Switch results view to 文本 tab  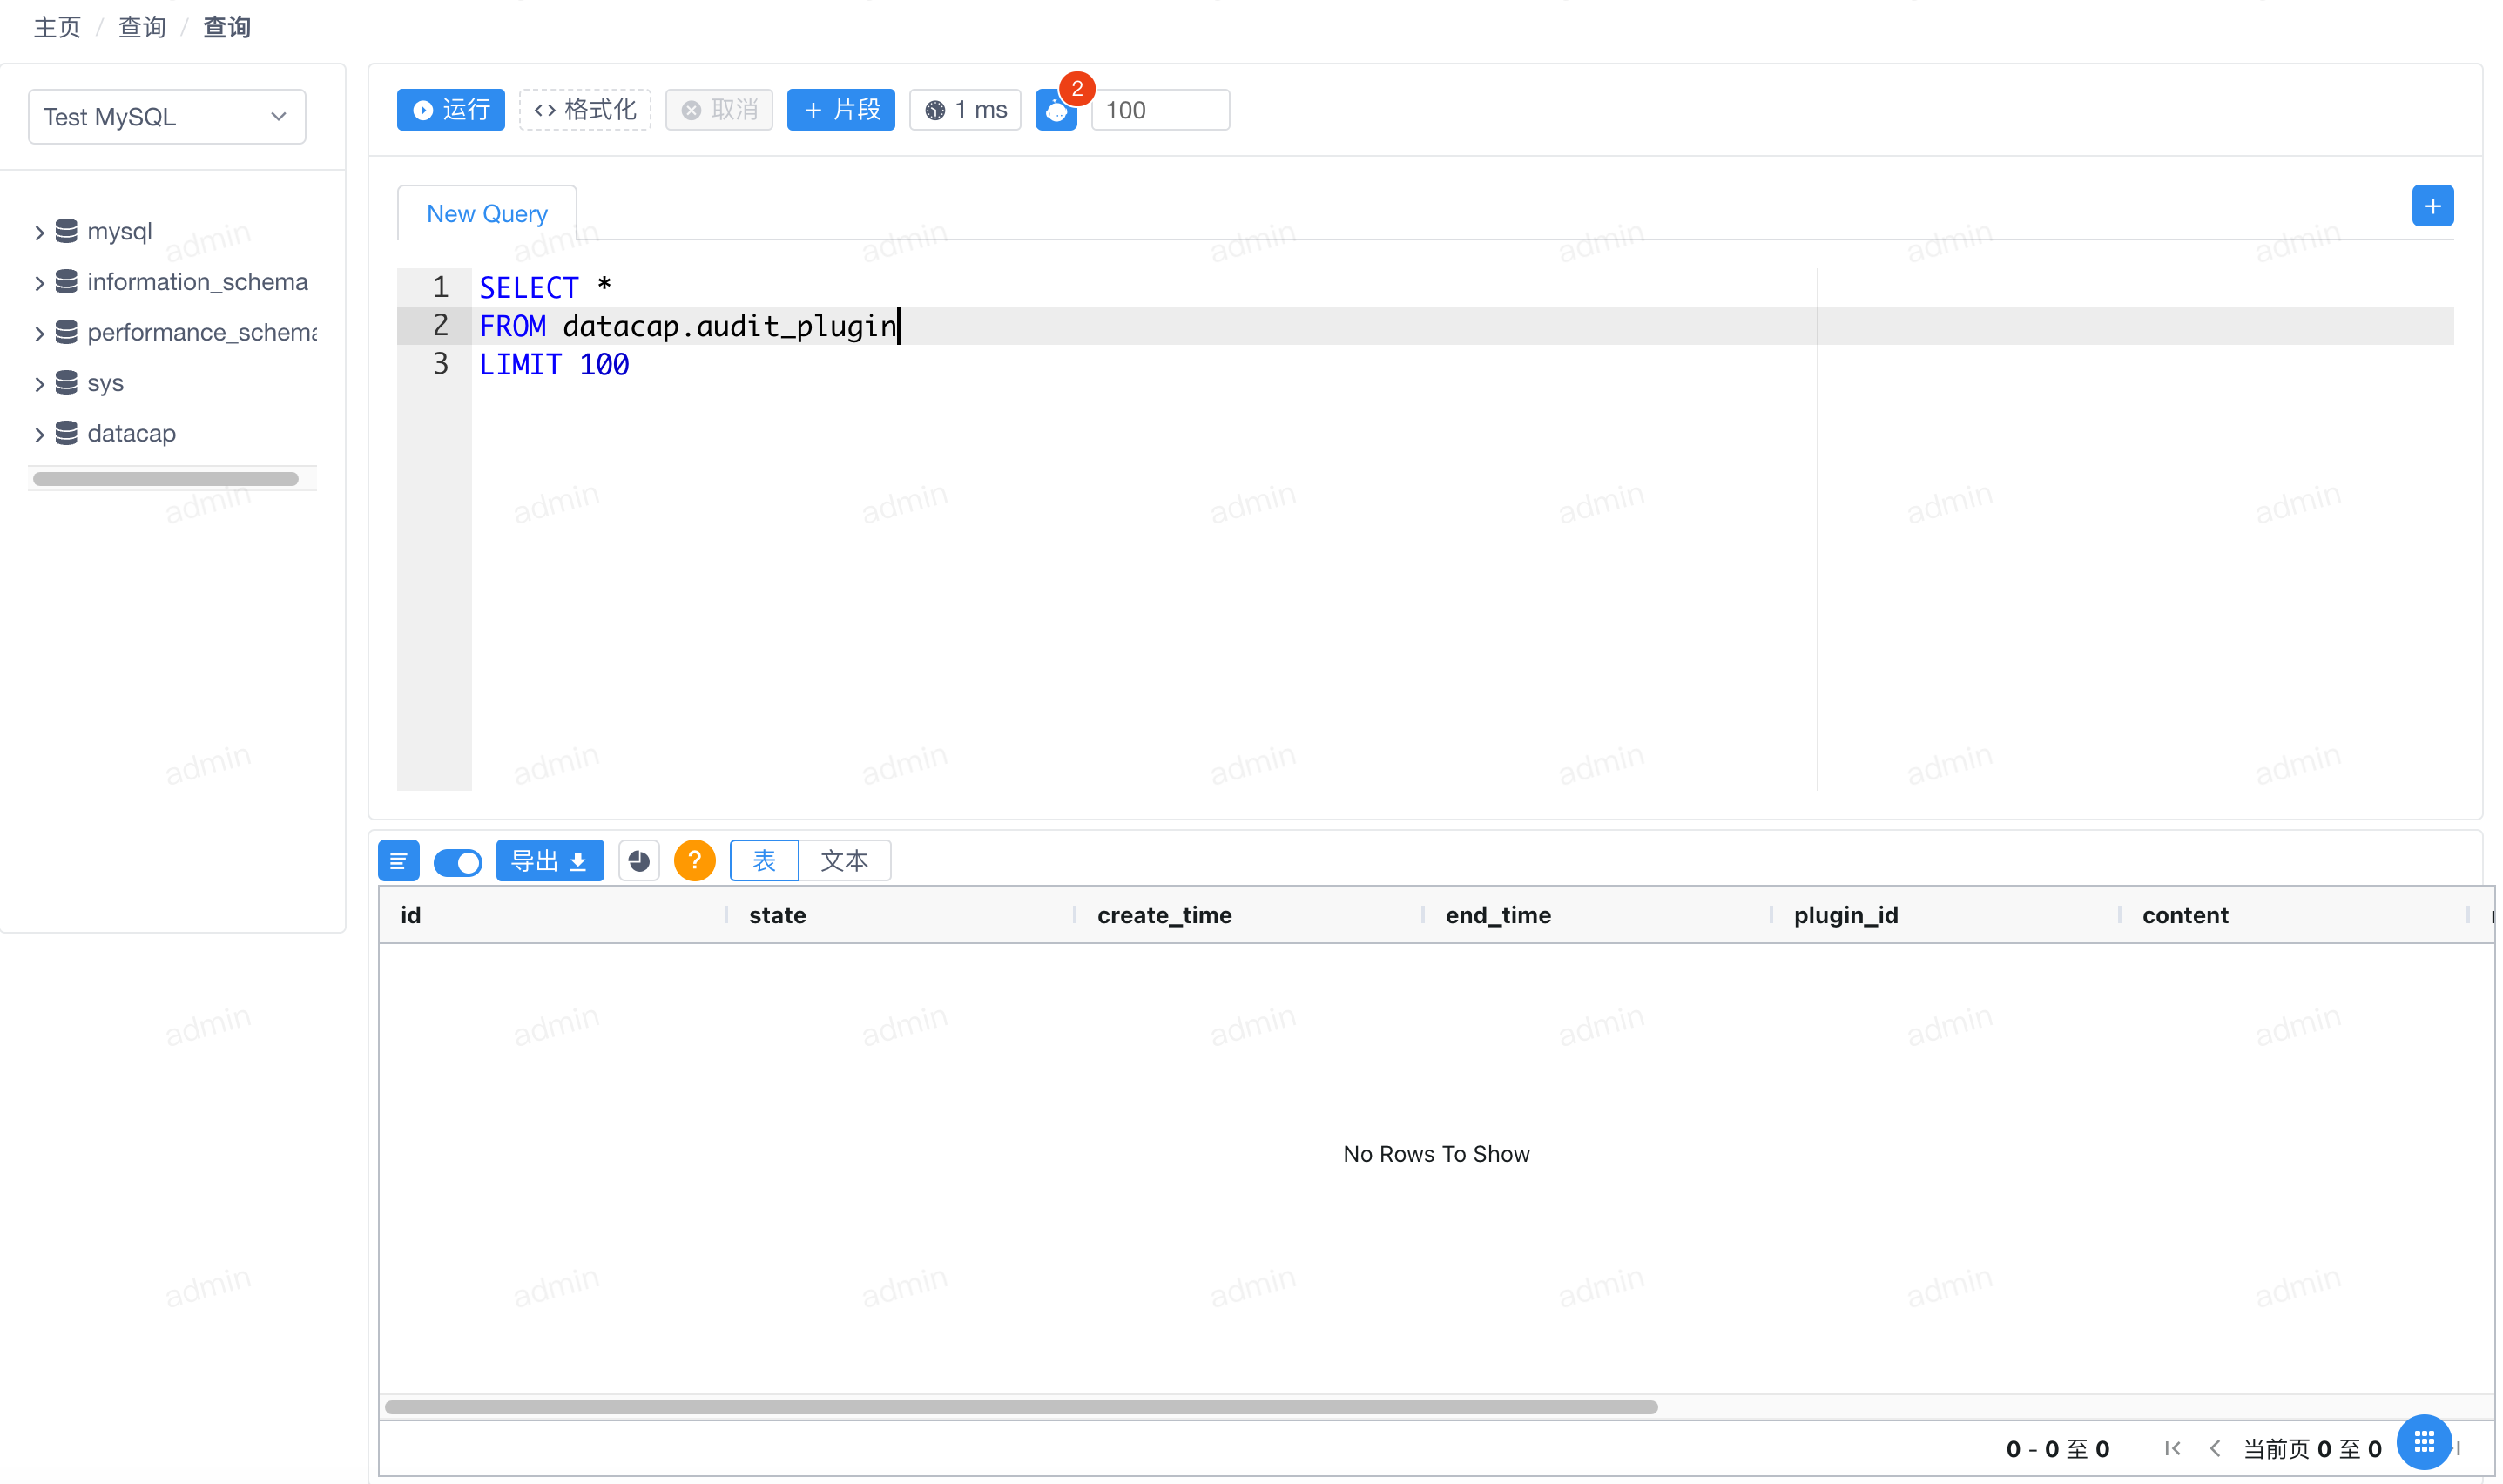coord(844,861)
